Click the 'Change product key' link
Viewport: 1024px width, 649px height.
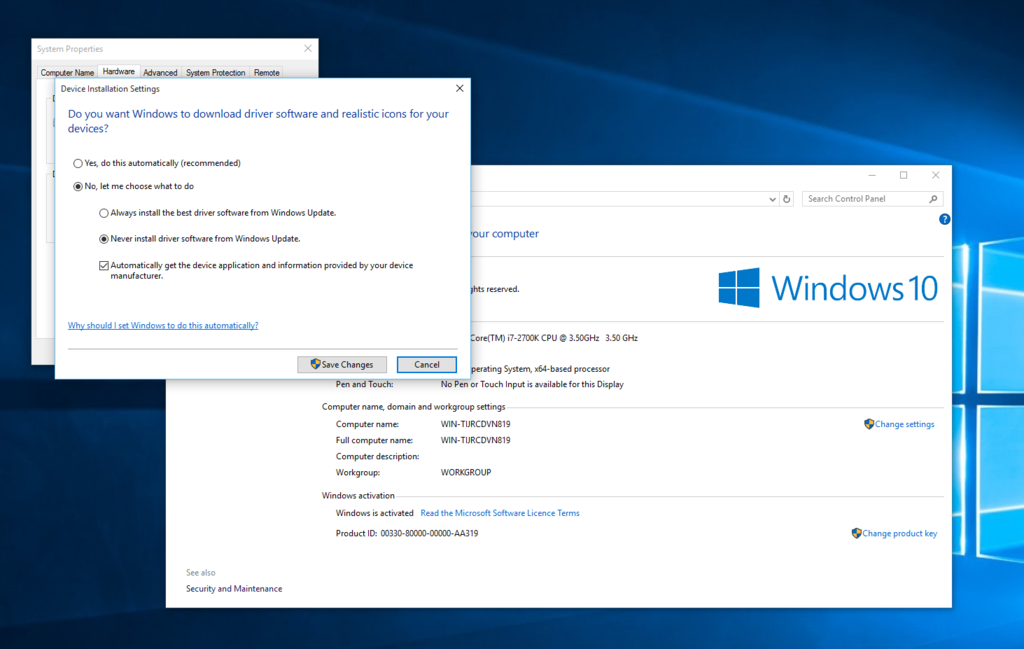(894, 533)
